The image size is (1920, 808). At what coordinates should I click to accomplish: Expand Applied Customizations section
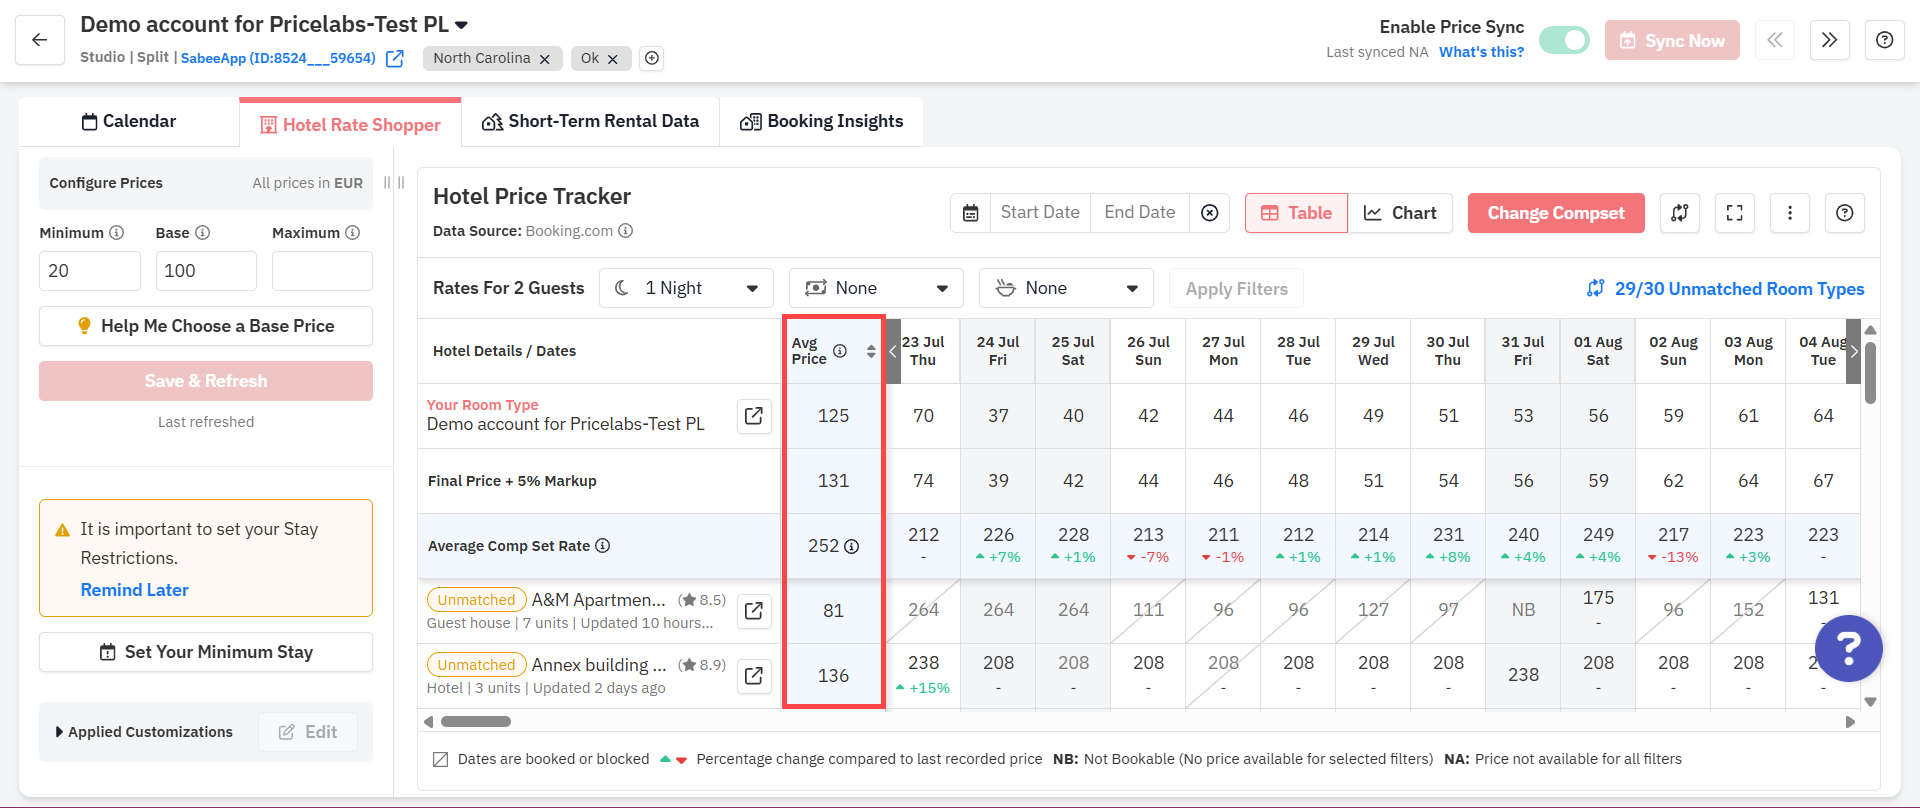click(x=144, y=732)
